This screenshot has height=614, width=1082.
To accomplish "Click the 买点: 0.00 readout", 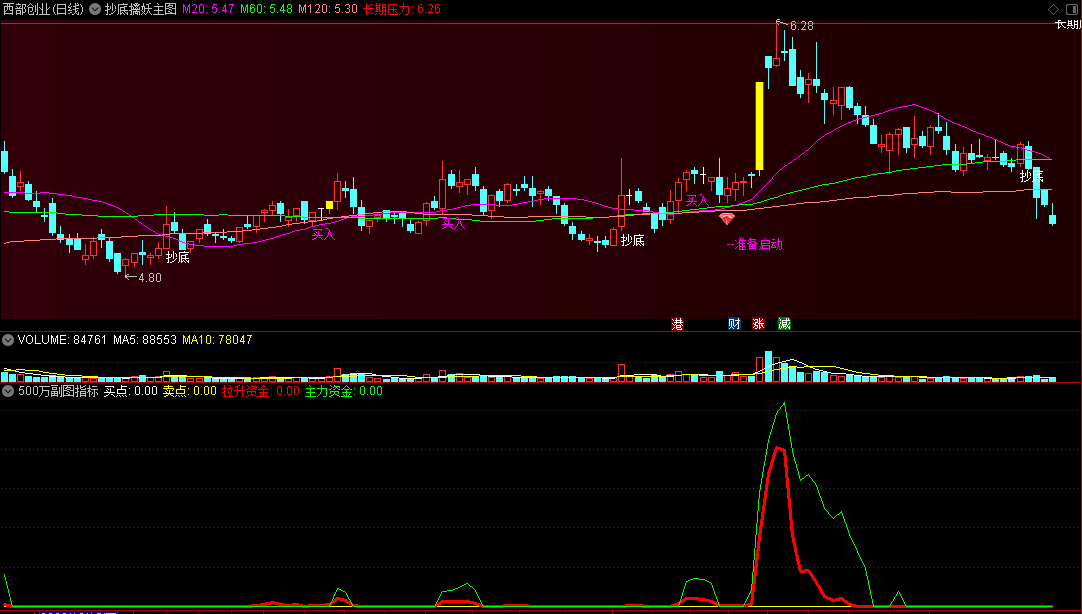I will [130, 391].
